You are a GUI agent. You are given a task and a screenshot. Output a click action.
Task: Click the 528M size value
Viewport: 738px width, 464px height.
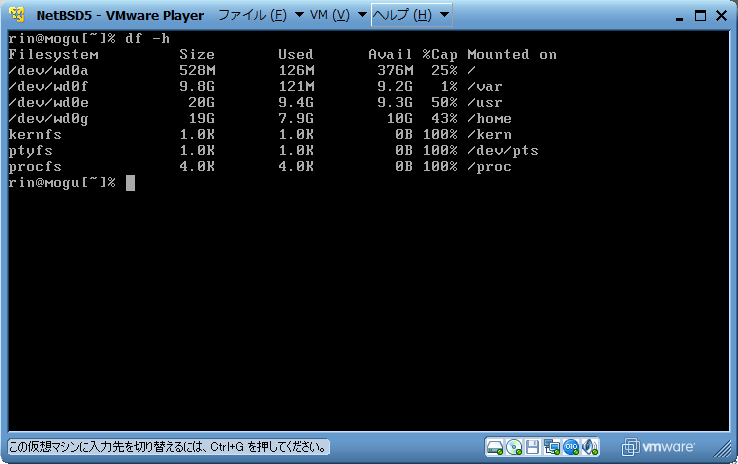[x=197, y=71]
